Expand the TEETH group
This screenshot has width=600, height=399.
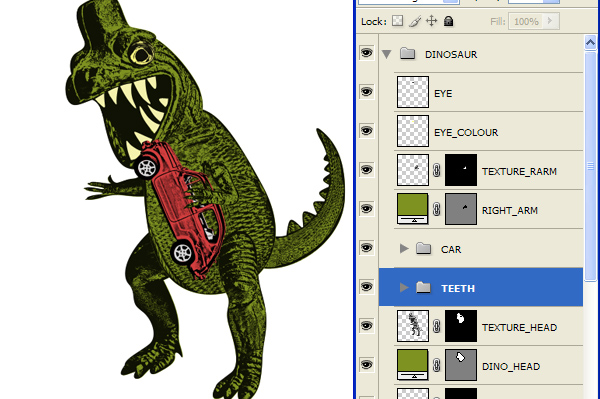click(404, 287)
